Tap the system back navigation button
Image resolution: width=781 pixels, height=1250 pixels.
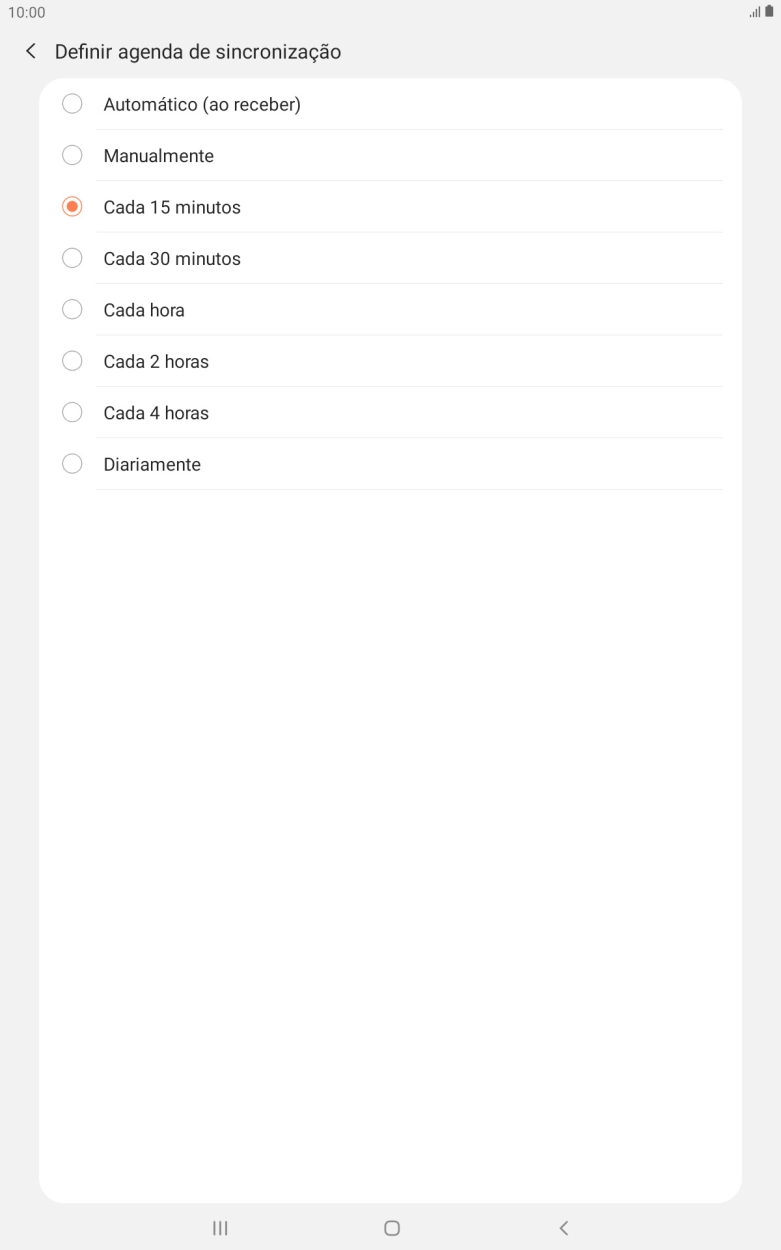click(564, 1228)
